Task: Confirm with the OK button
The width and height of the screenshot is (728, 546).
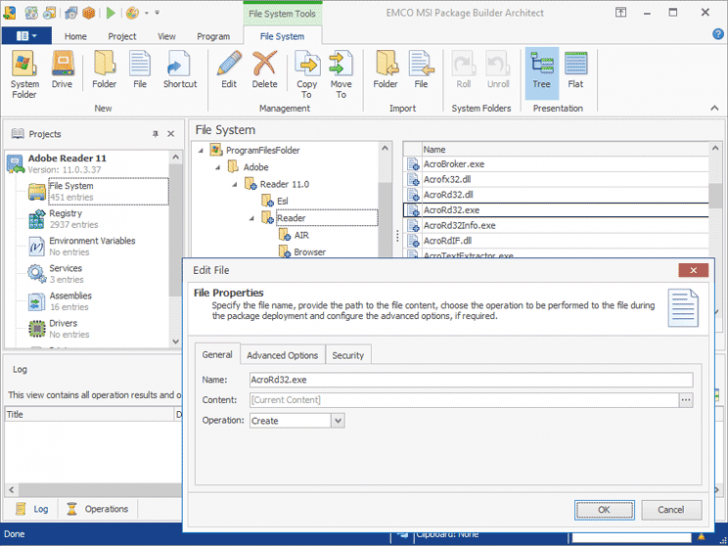Action: pyautogui.click(x=604, y=510)
